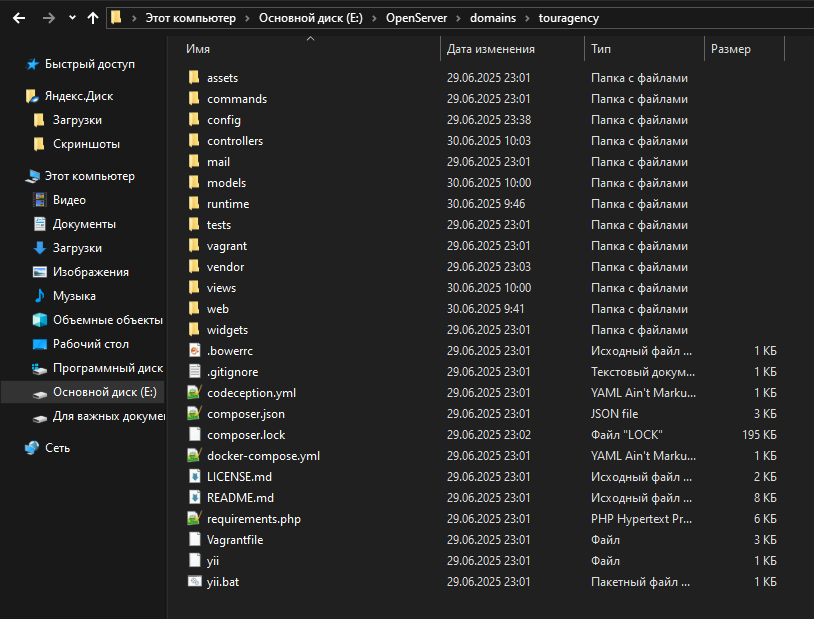Click the assets folder icon
The height and width of the screenshot is (619, 814).
pyautogui.click(x=194, y=77)
